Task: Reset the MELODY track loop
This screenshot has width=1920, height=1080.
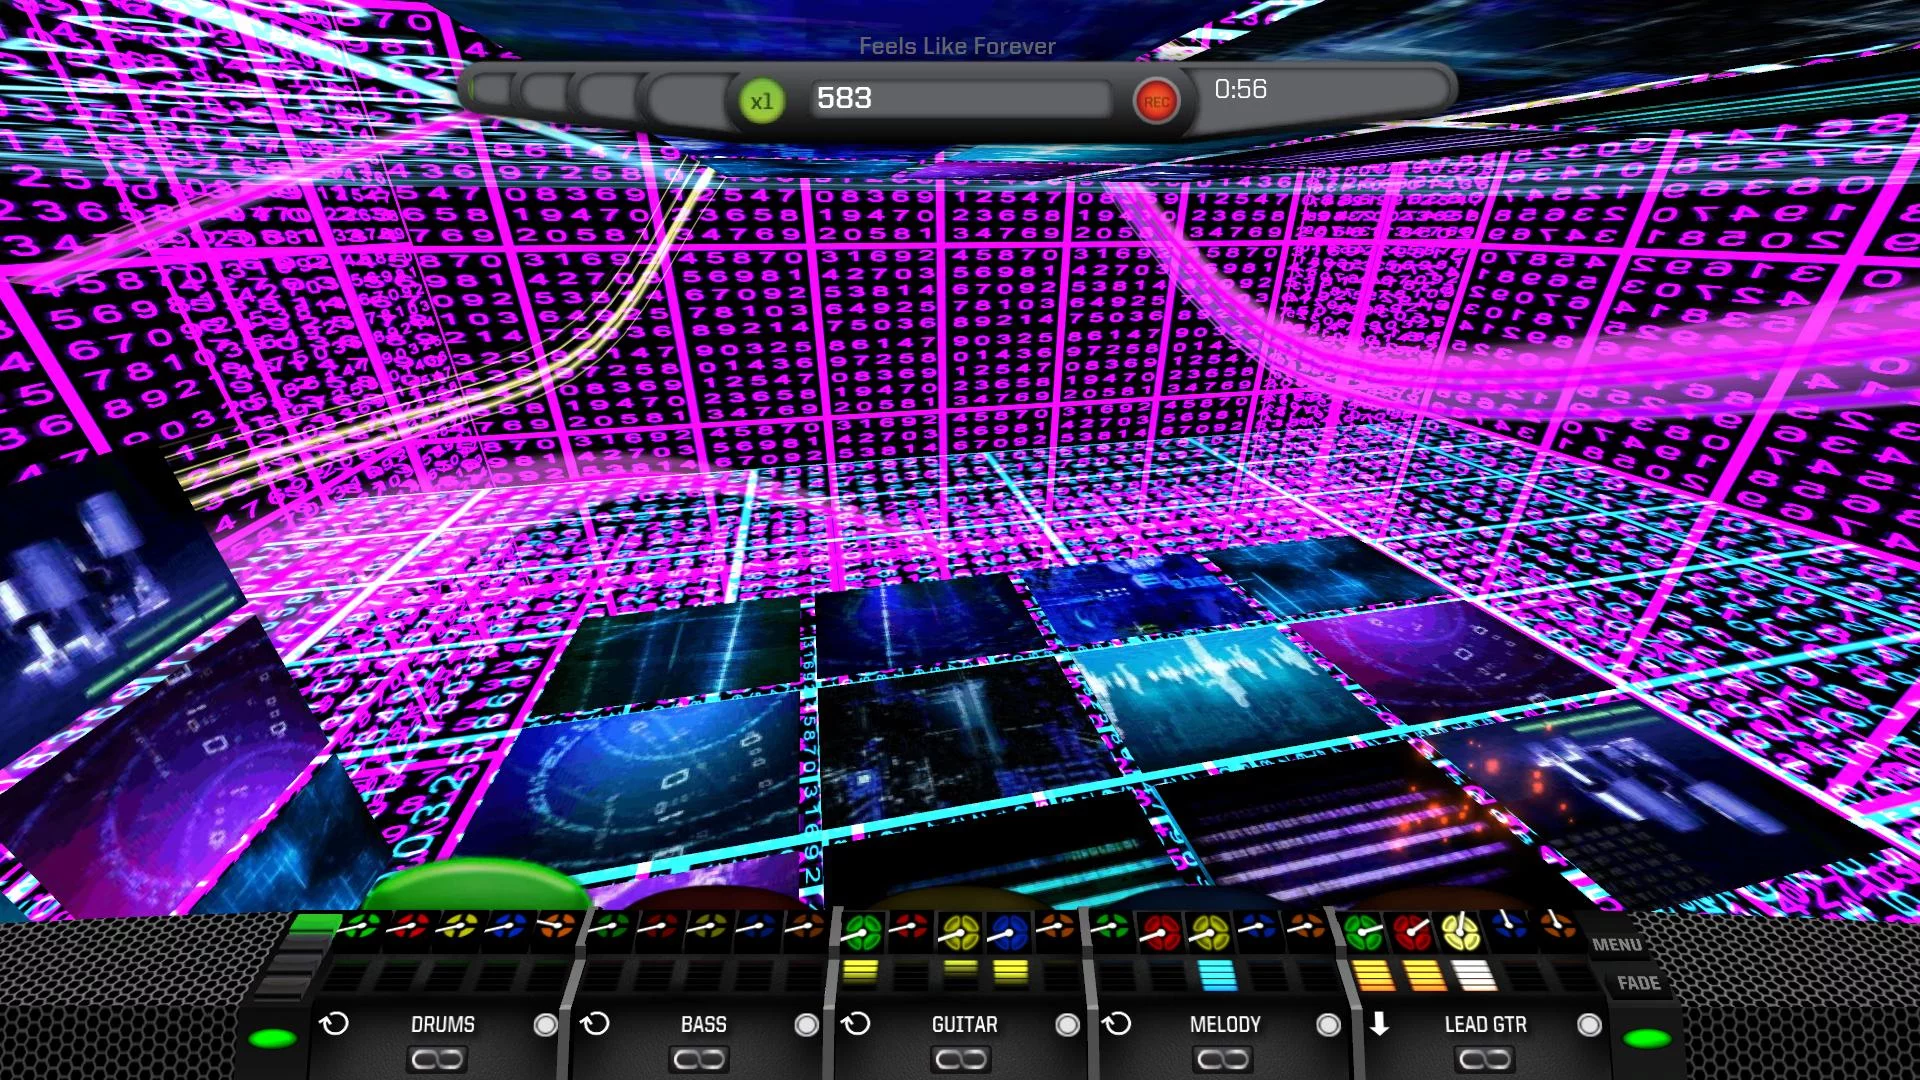Action: coord(1117,1024)
